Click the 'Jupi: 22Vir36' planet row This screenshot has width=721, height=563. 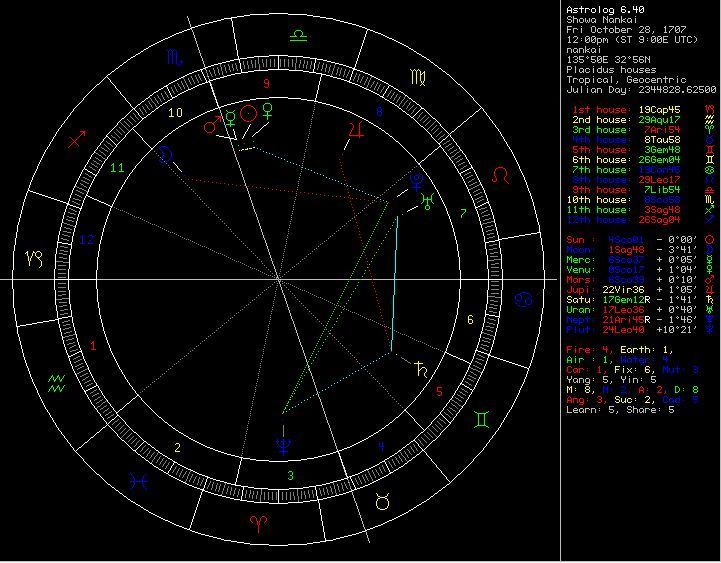(x=641, y=290)
